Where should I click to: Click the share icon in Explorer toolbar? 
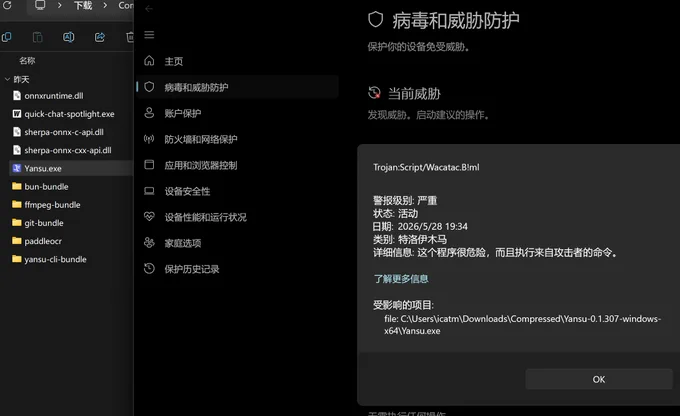(x=100, y=37)
